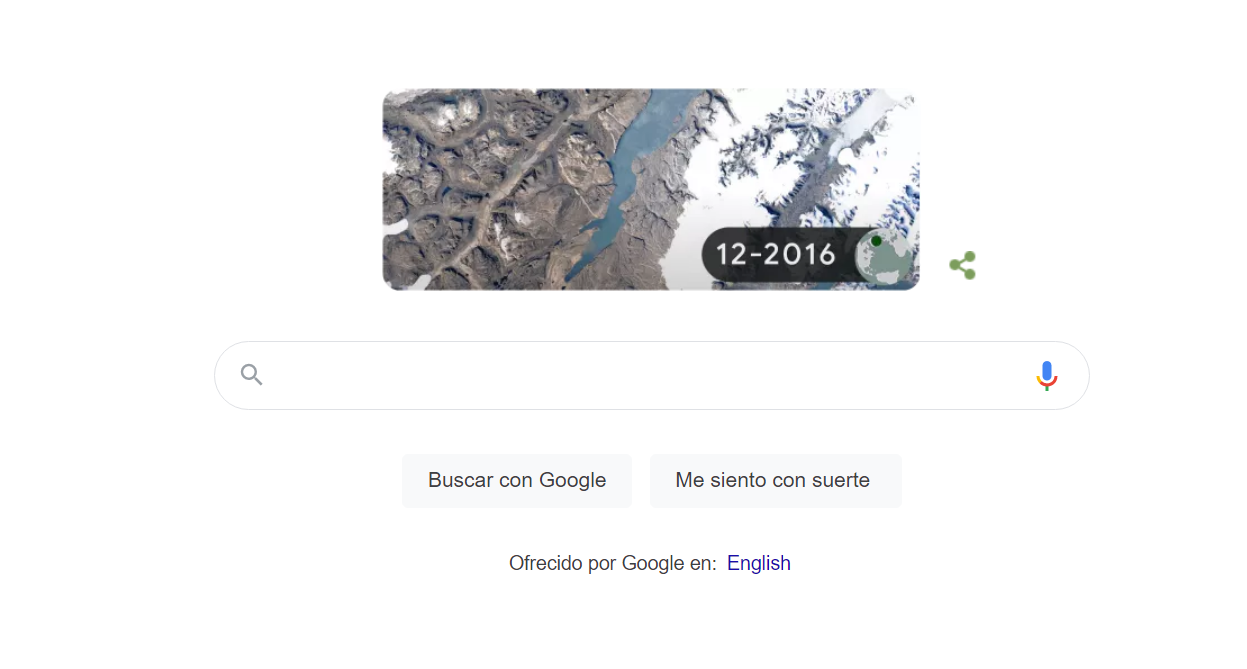Viewport: 1247px width, 669px height.
Task: Click the globe icon on the doodle
Action: pos(885,255)
